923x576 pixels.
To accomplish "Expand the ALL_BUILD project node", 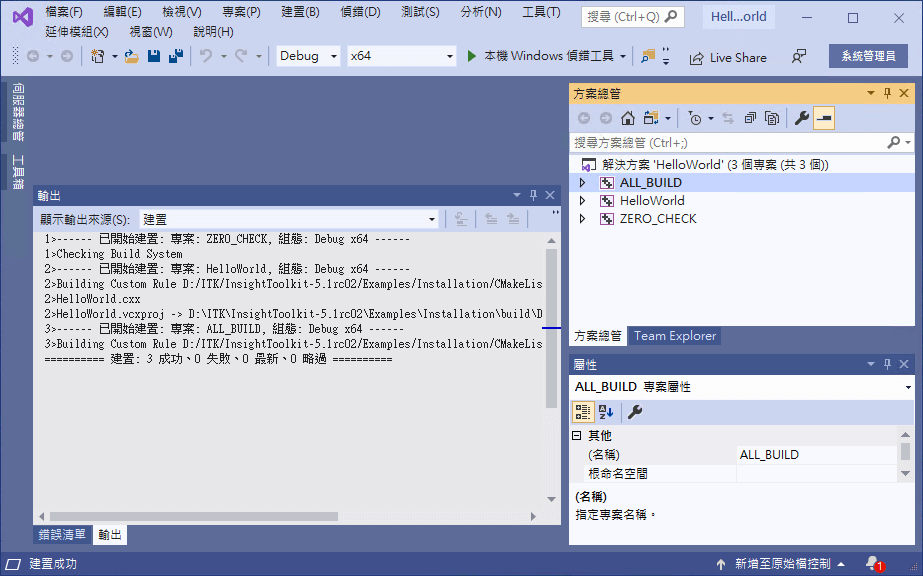I will coord(582,183).
